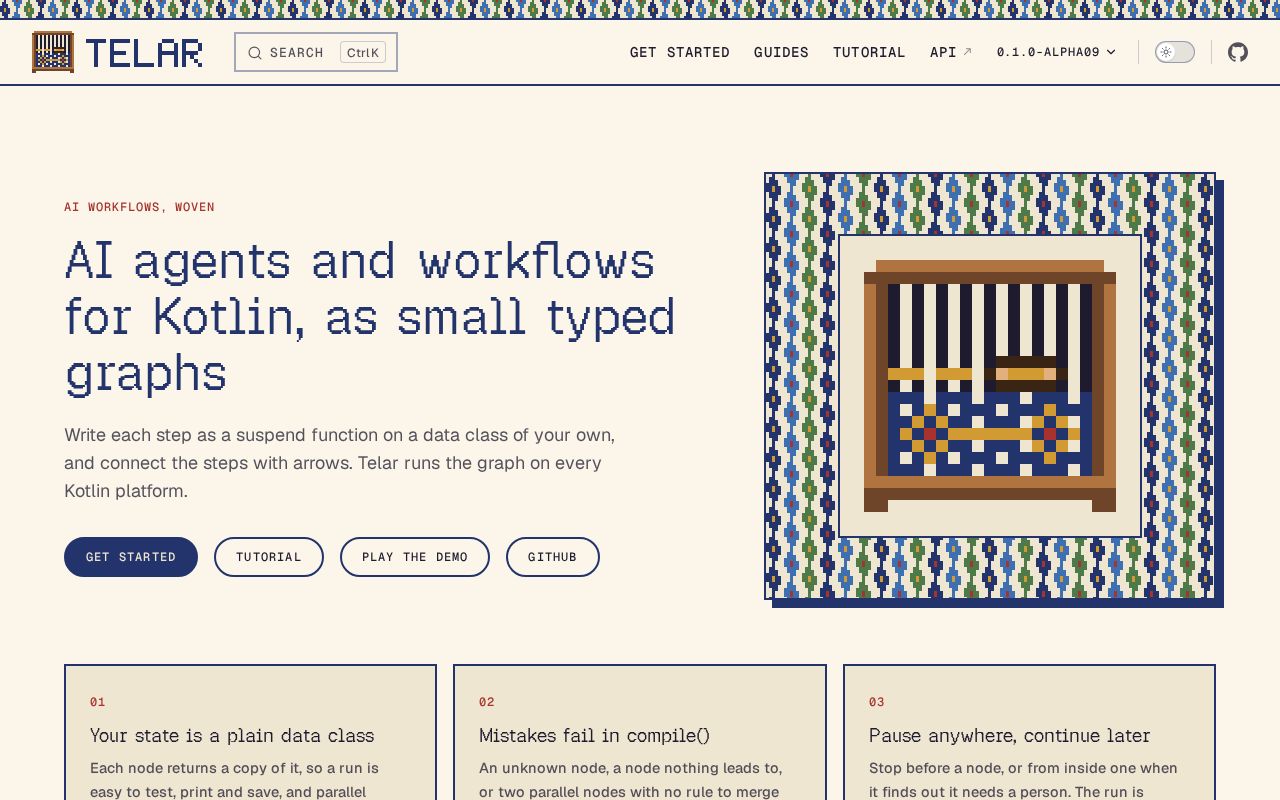Open the API external nav link

[951, 52]
